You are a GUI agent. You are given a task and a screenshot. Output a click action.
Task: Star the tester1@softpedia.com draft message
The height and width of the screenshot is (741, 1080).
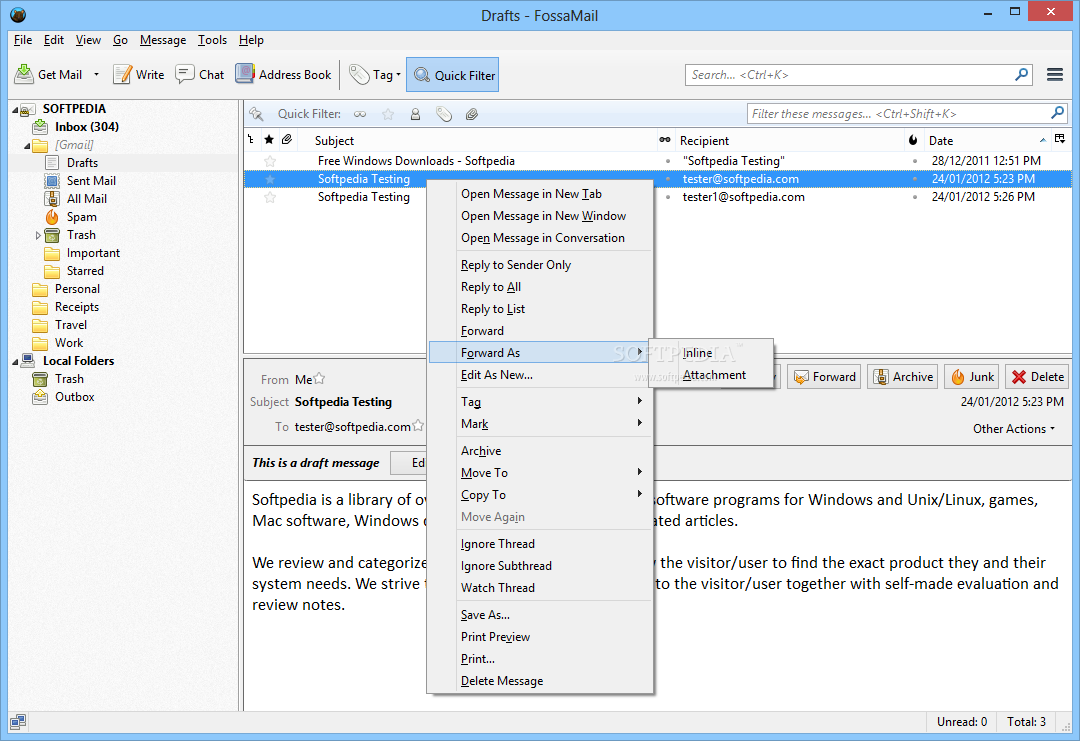tap(270, 198)
